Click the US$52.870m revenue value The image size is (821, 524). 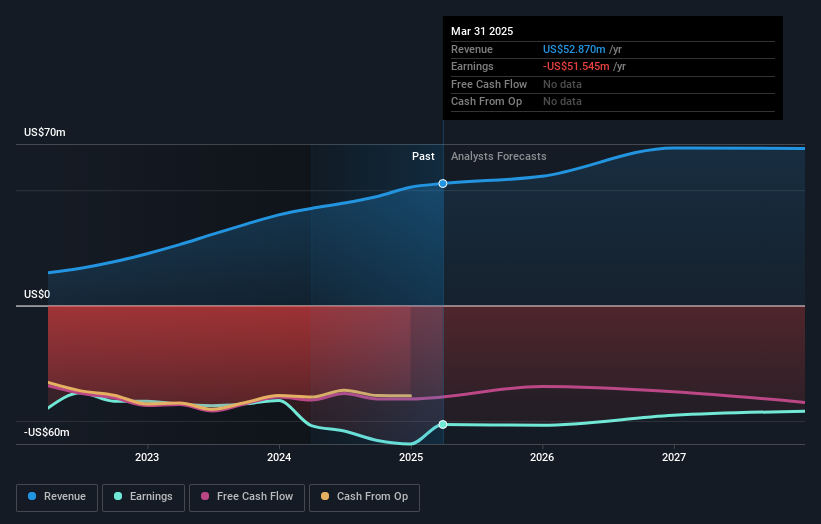(x=574, y=49)
